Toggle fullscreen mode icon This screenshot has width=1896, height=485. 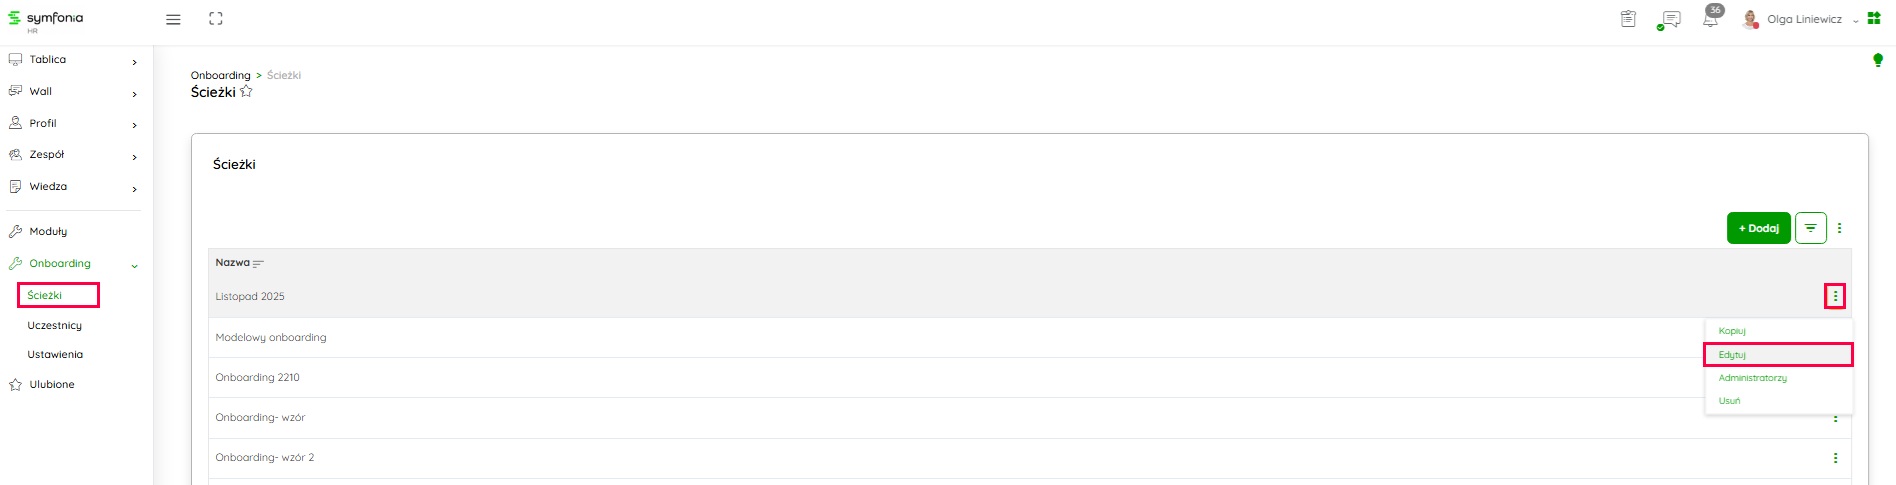(x=216, y=19)
